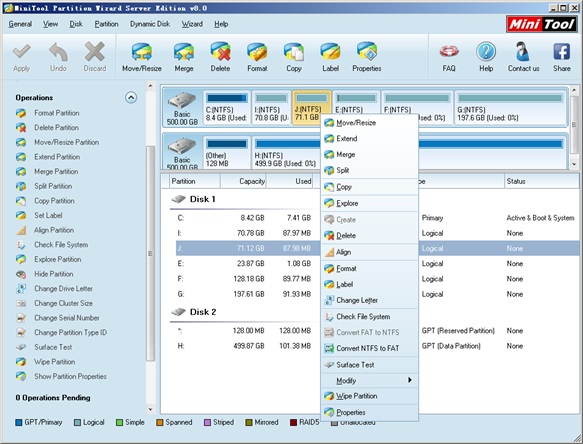This screenshot has width=583, height=444.
Task: Click the Capacity column header
Action: coord(243,181)
